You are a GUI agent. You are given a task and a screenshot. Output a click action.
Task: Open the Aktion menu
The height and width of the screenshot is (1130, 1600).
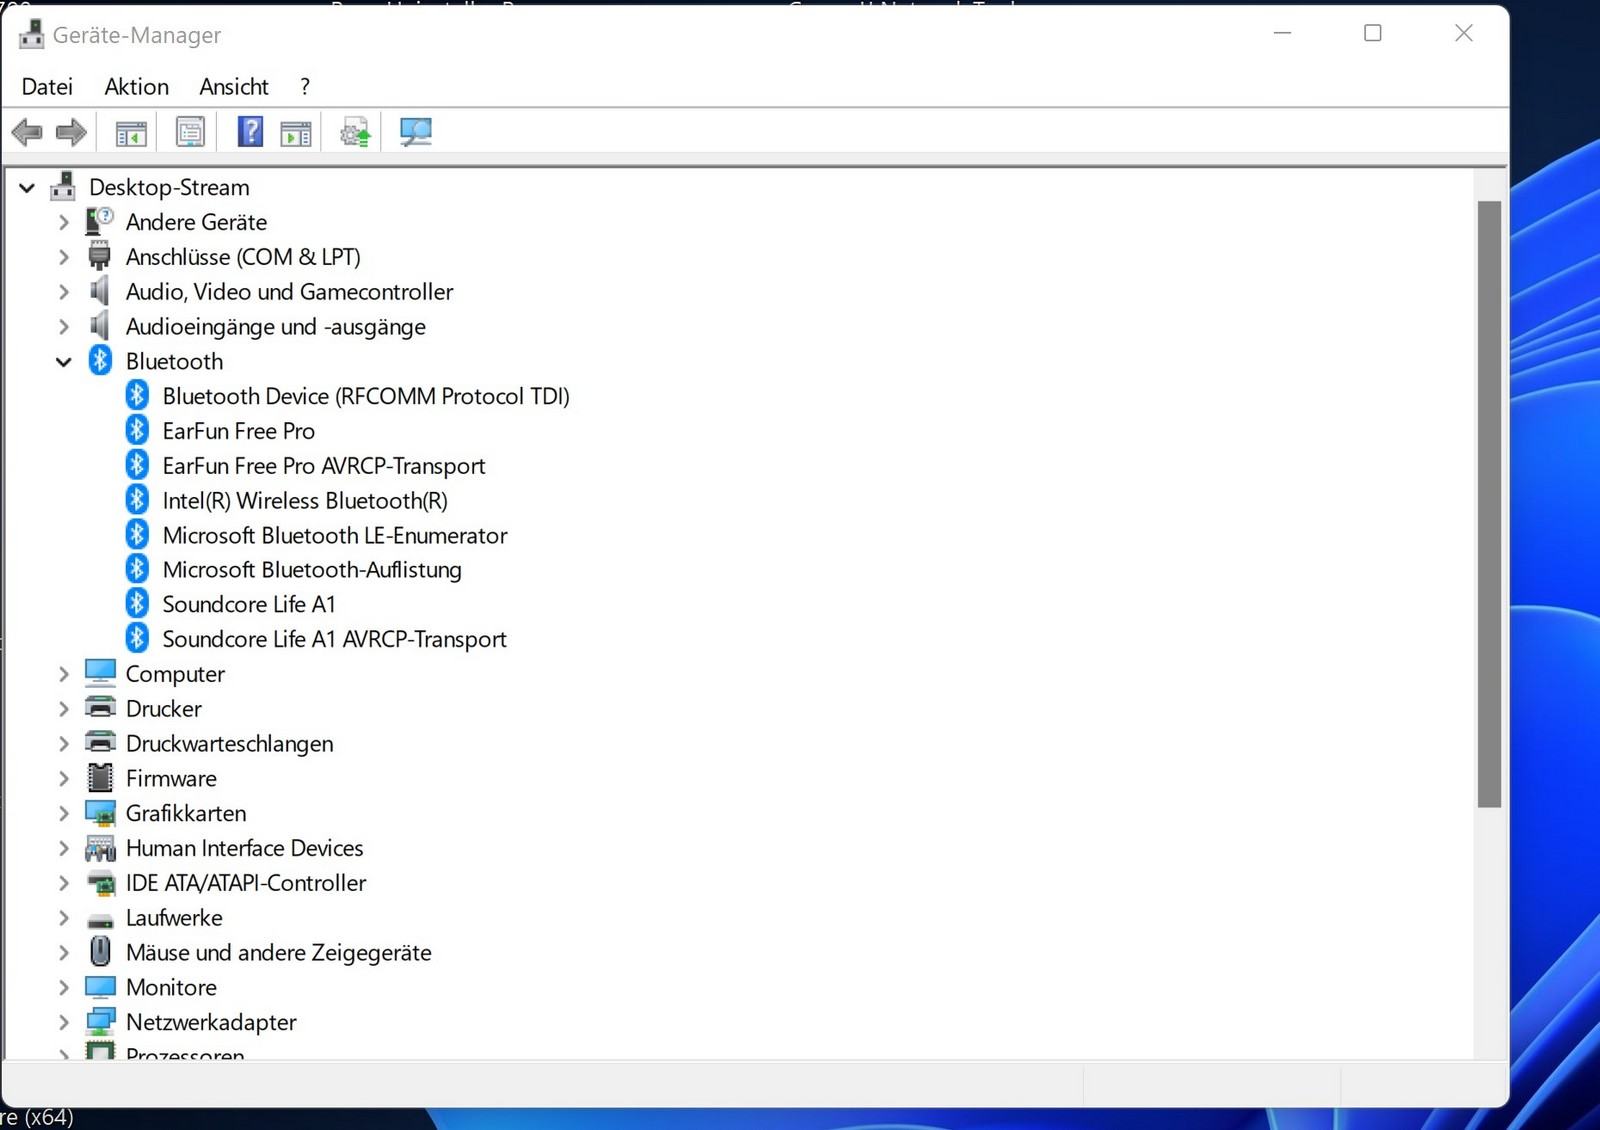136,86
